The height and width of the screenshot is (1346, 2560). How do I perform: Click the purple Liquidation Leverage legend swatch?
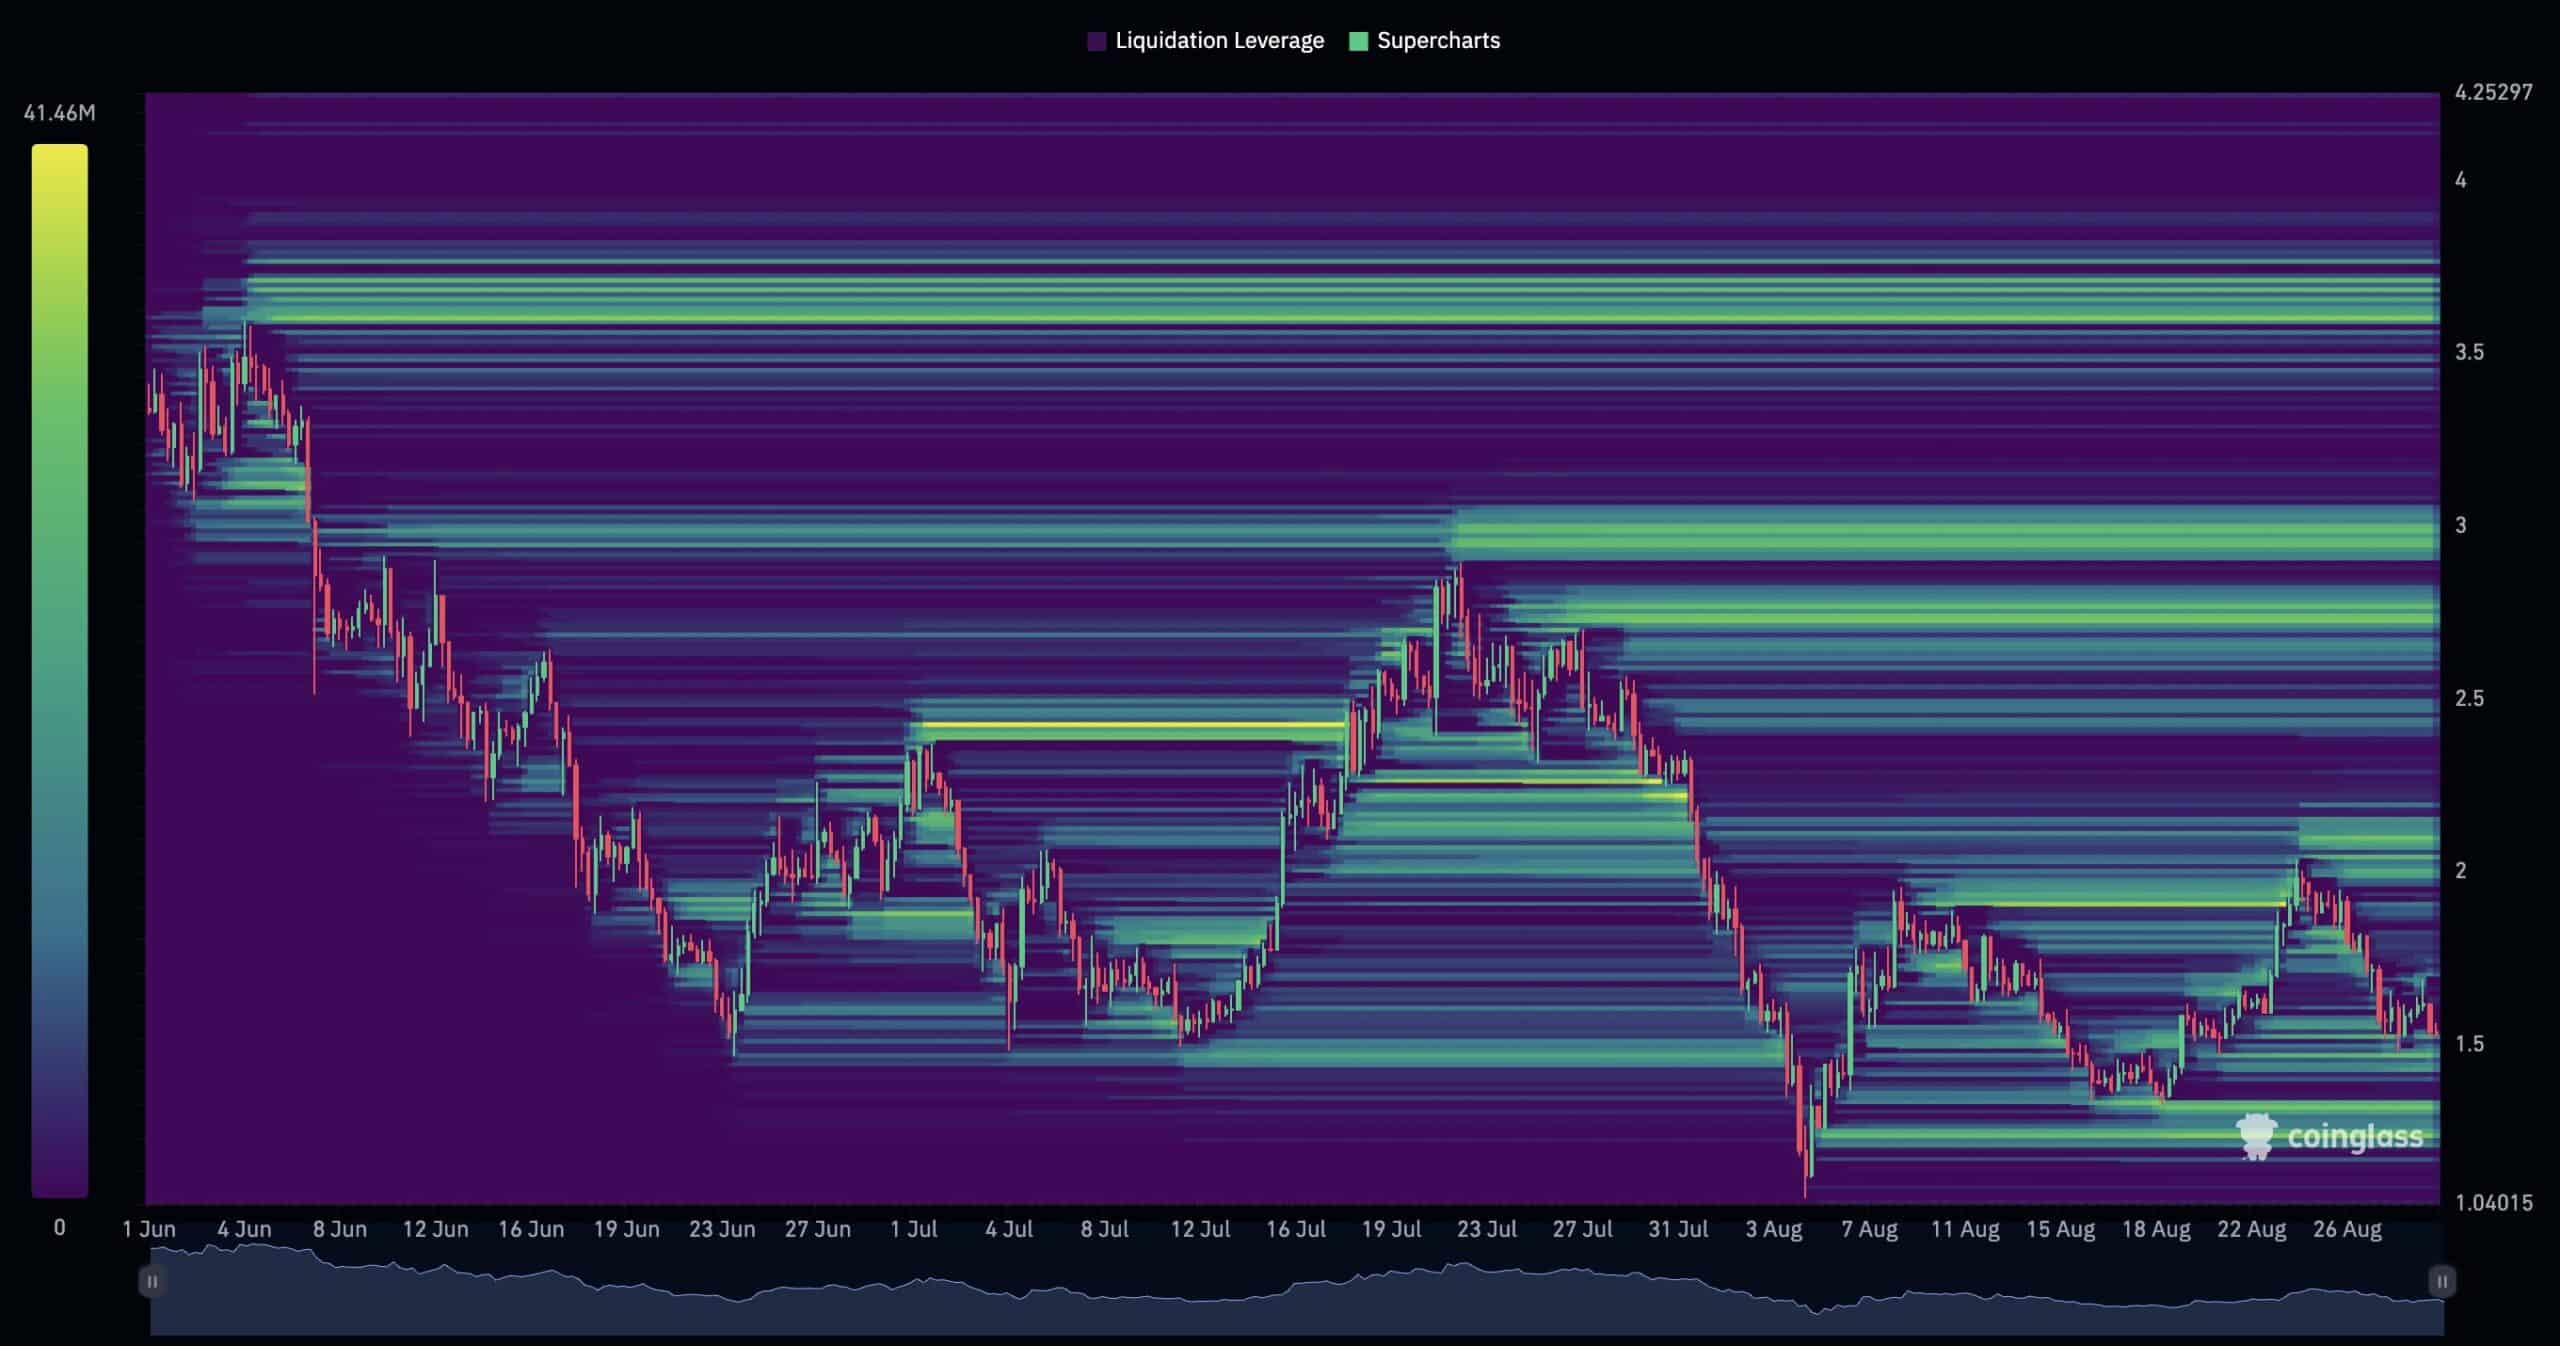tap(1096, 41)
